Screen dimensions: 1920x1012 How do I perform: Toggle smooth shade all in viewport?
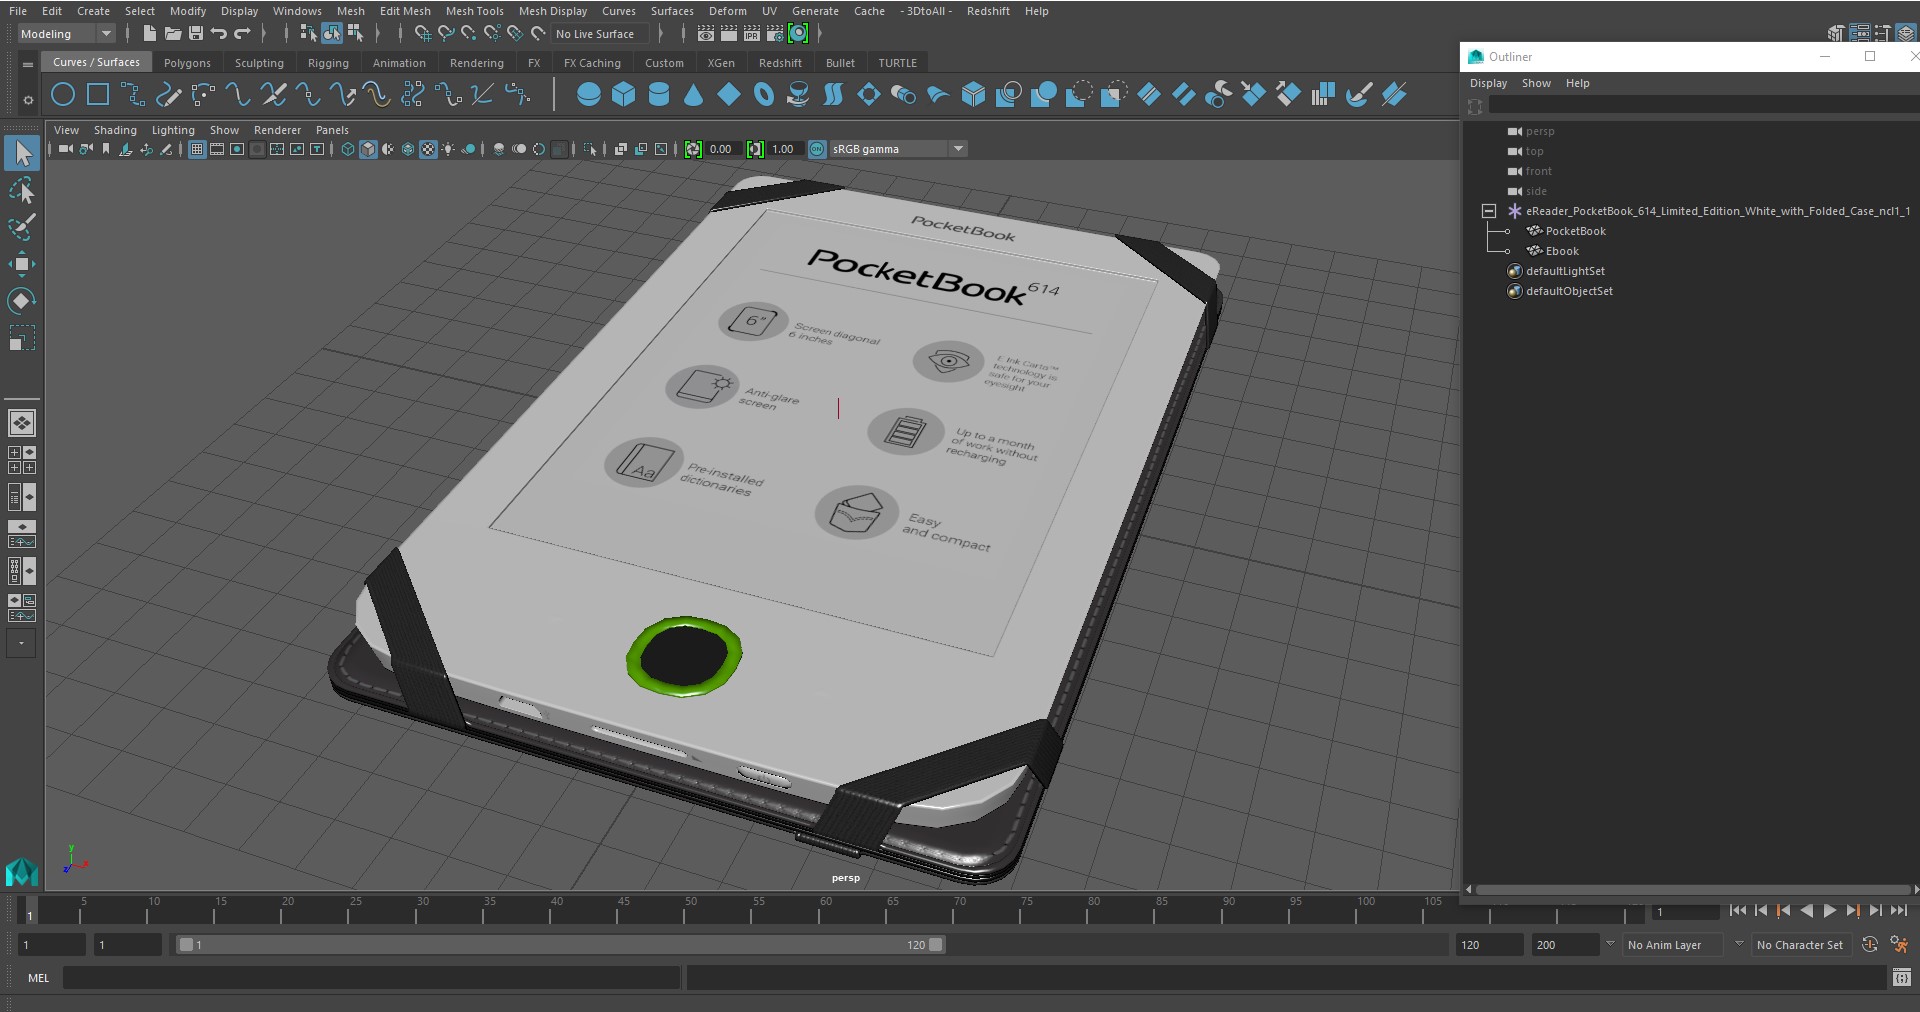(368, 149)
